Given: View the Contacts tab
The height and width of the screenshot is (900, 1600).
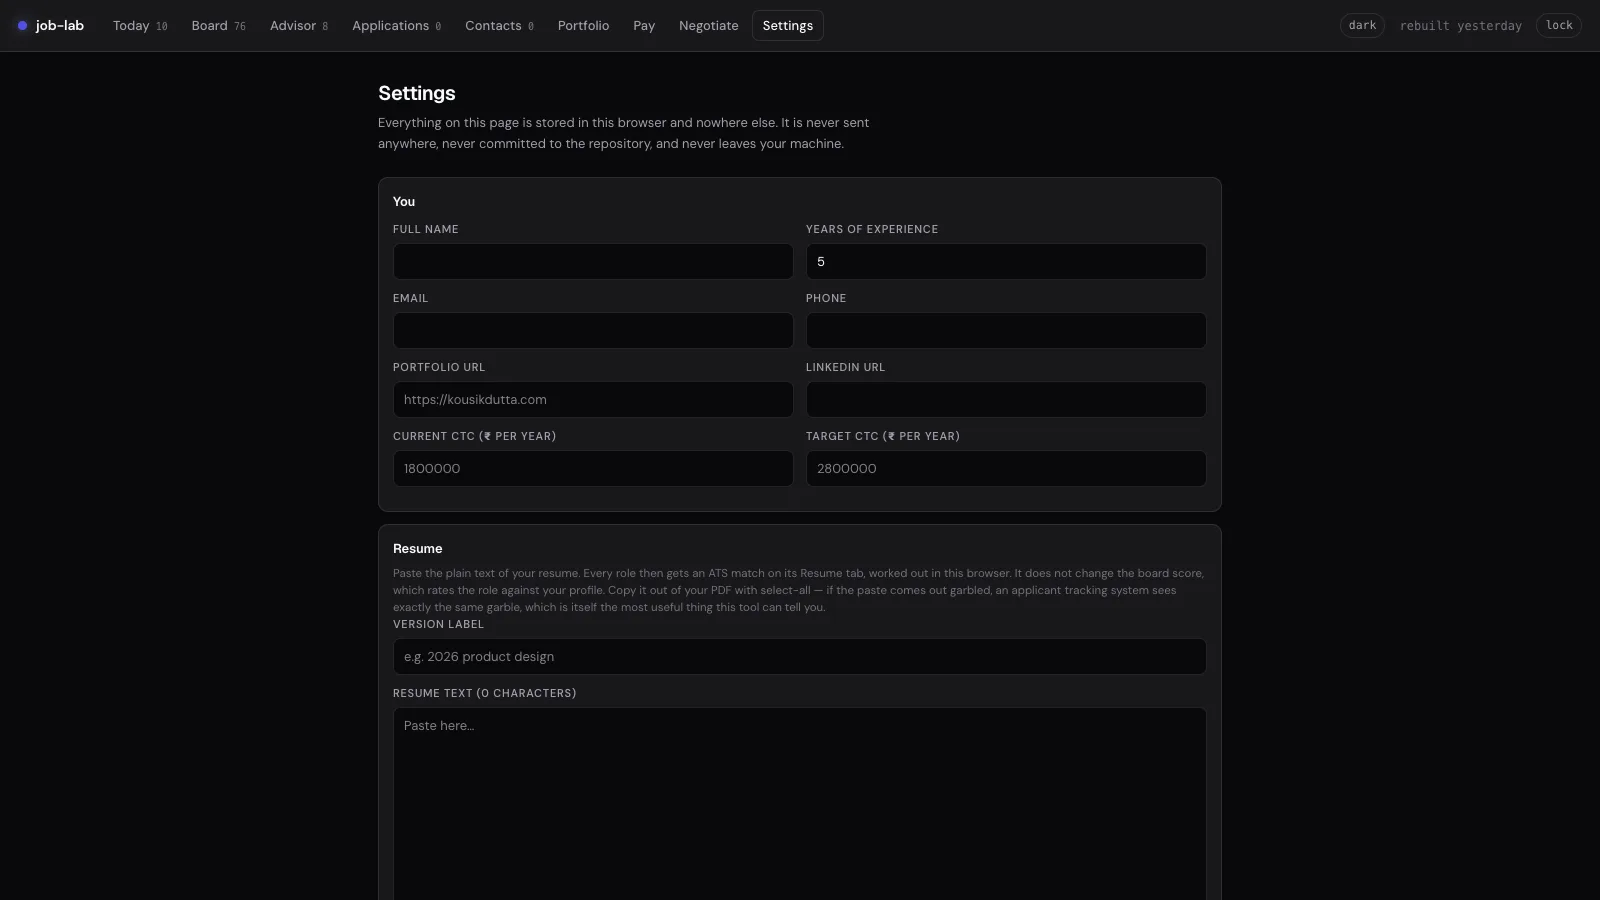Looking at the screenshot, I should 499,26.
